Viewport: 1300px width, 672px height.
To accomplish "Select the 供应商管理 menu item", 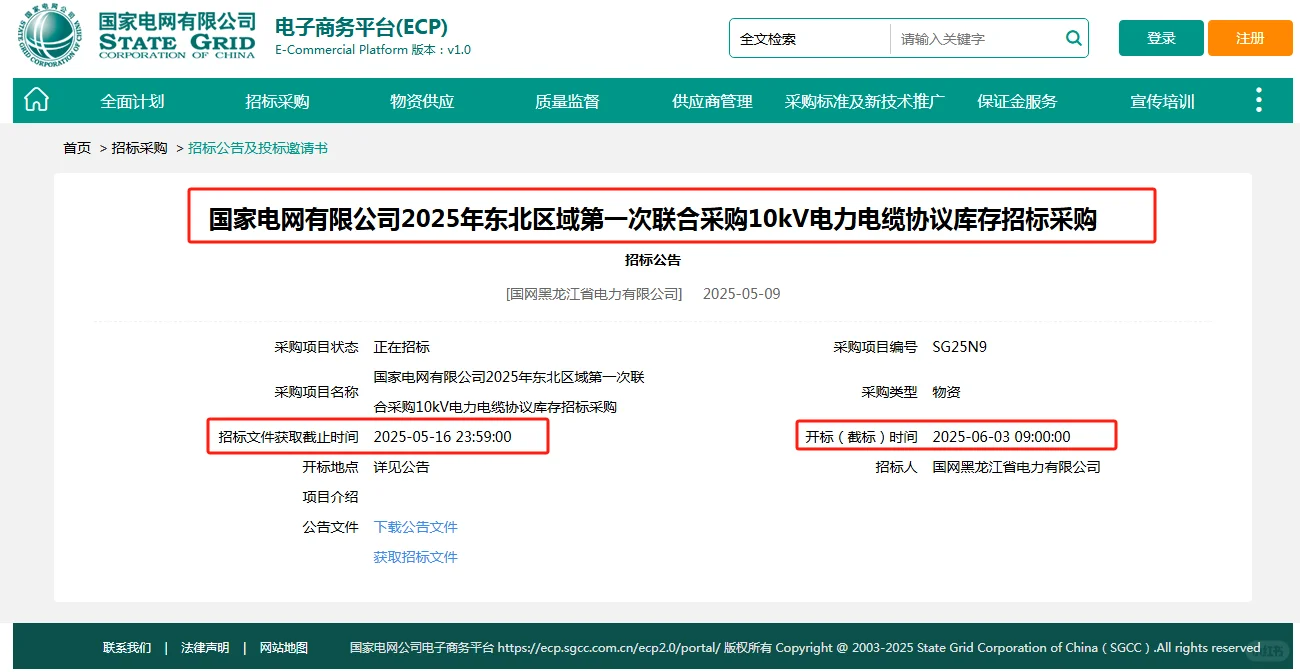I will (711, 100).
